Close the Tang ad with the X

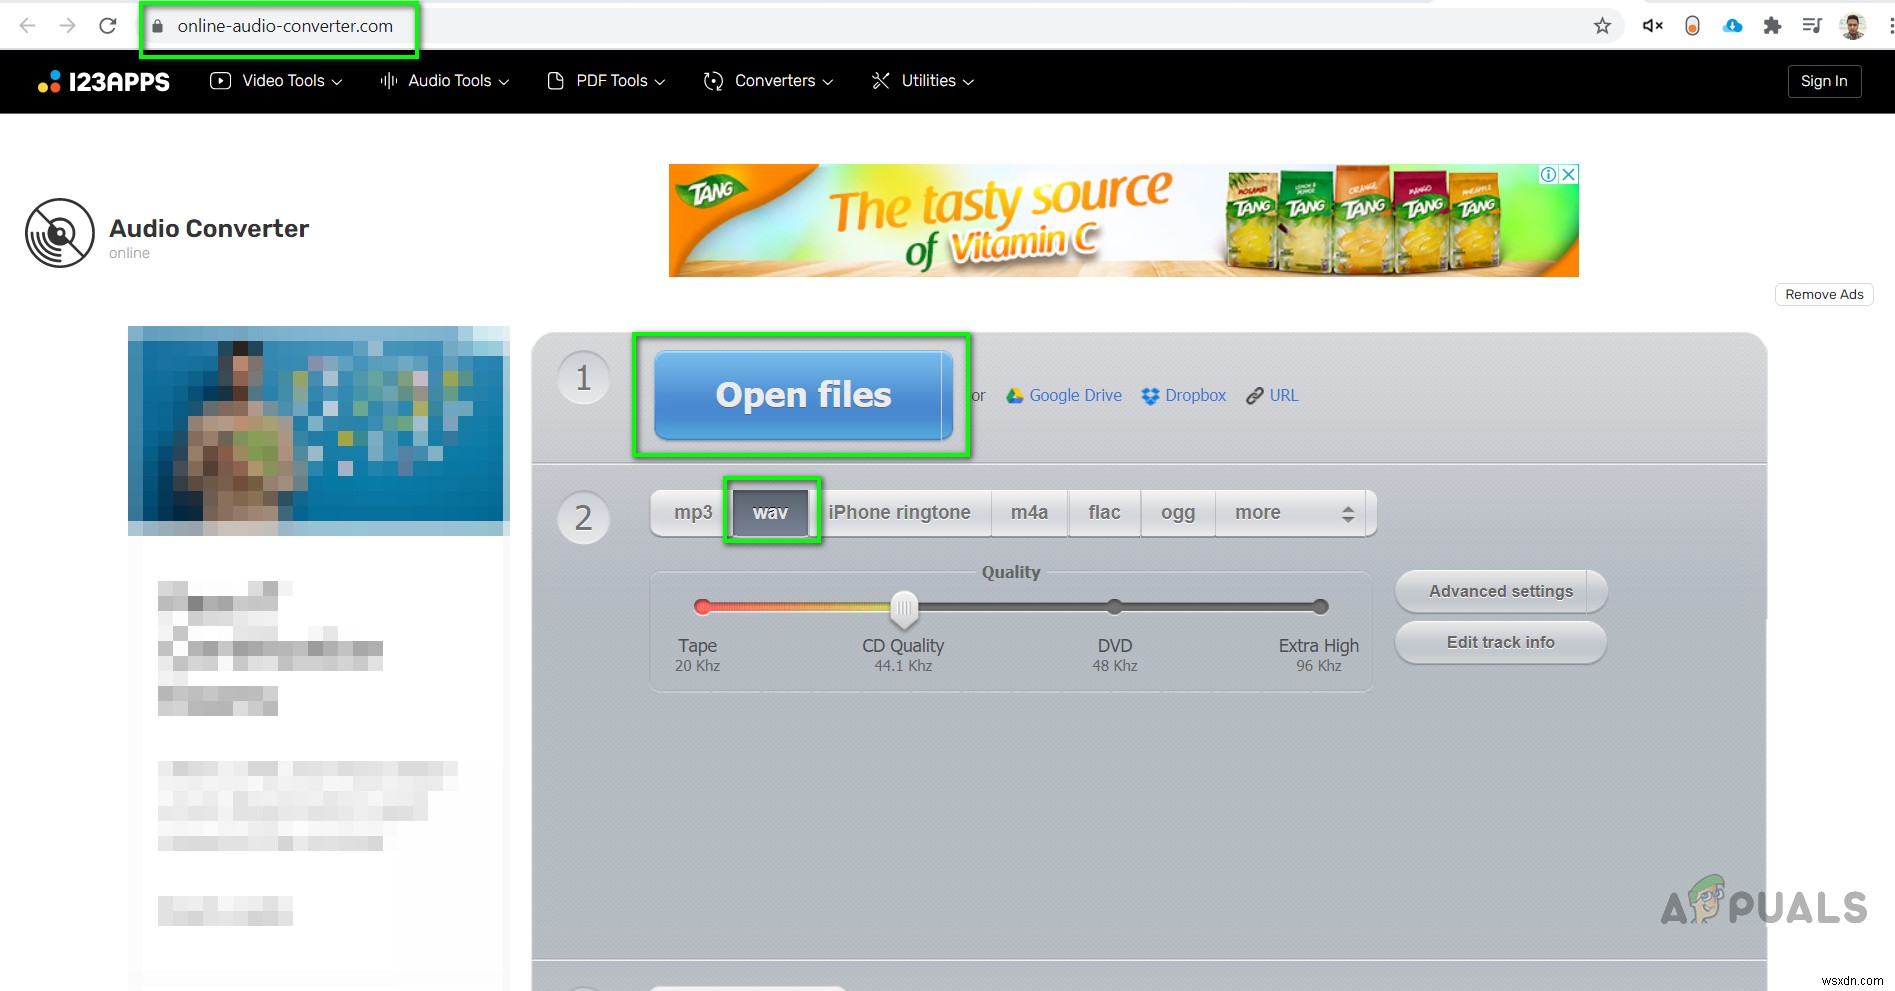coord(1569,174)
